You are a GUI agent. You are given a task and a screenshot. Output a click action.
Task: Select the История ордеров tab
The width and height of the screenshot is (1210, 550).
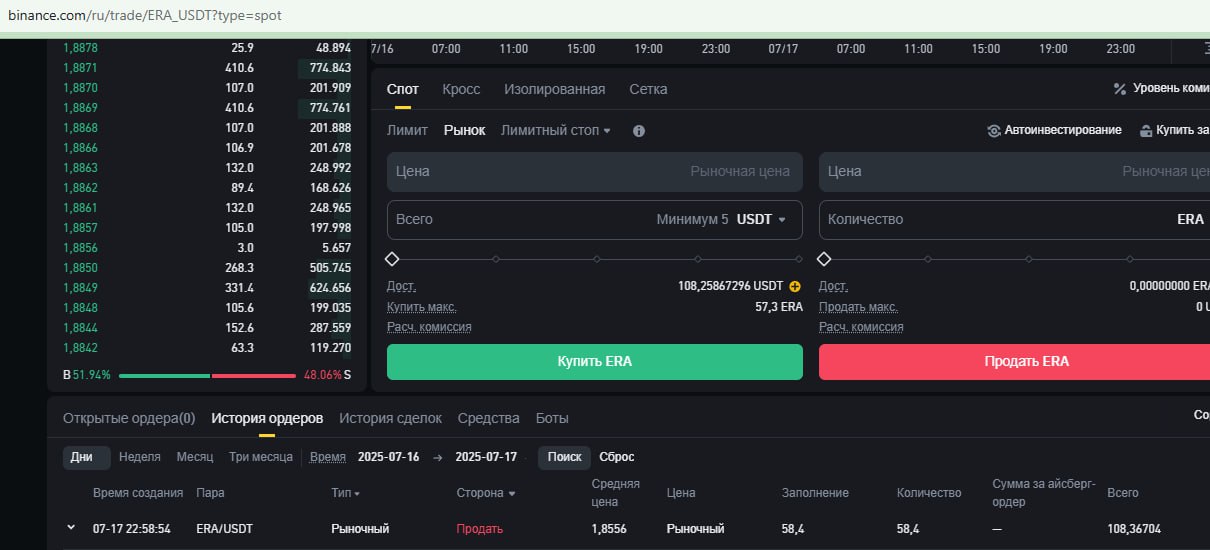[x=267, y=418]
